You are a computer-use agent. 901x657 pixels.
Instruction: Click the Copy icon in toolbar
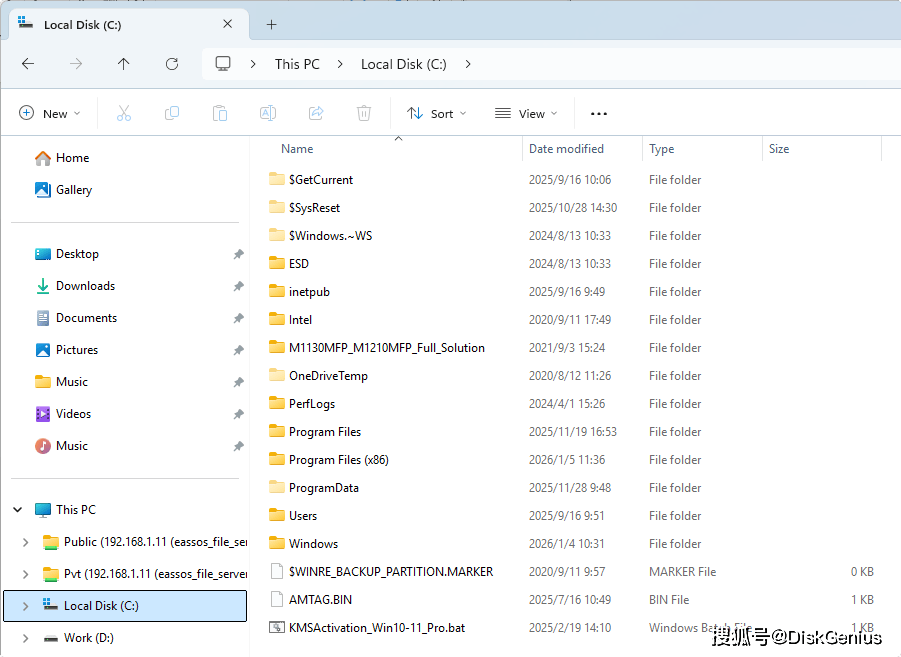(172, 114)
